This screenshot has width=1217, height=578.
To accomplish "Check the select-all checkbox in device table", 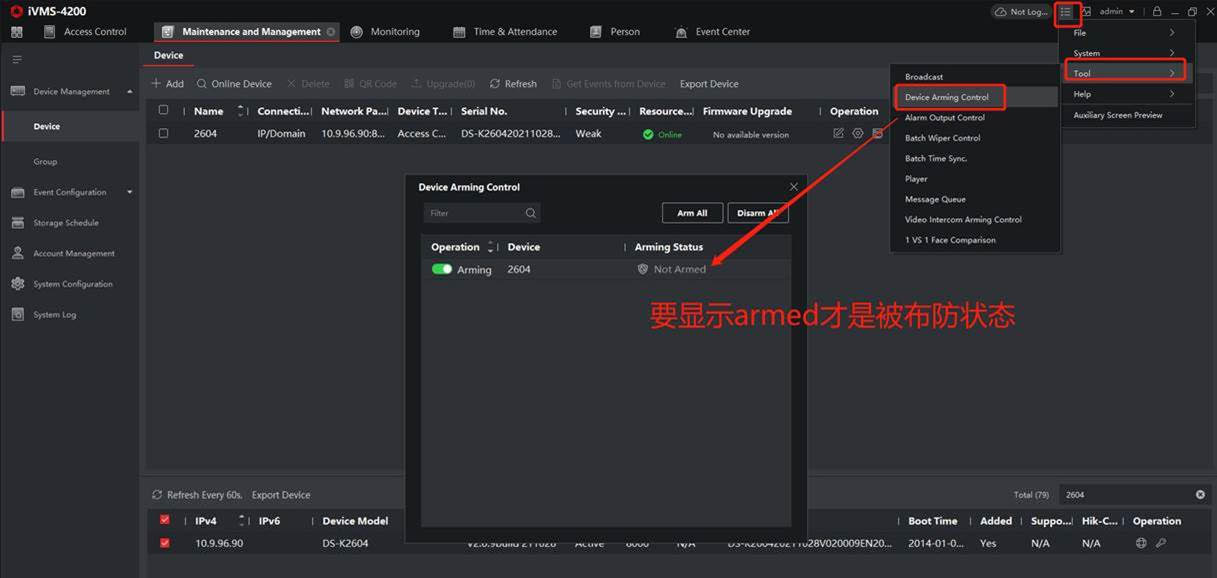I will click(163, 111).
